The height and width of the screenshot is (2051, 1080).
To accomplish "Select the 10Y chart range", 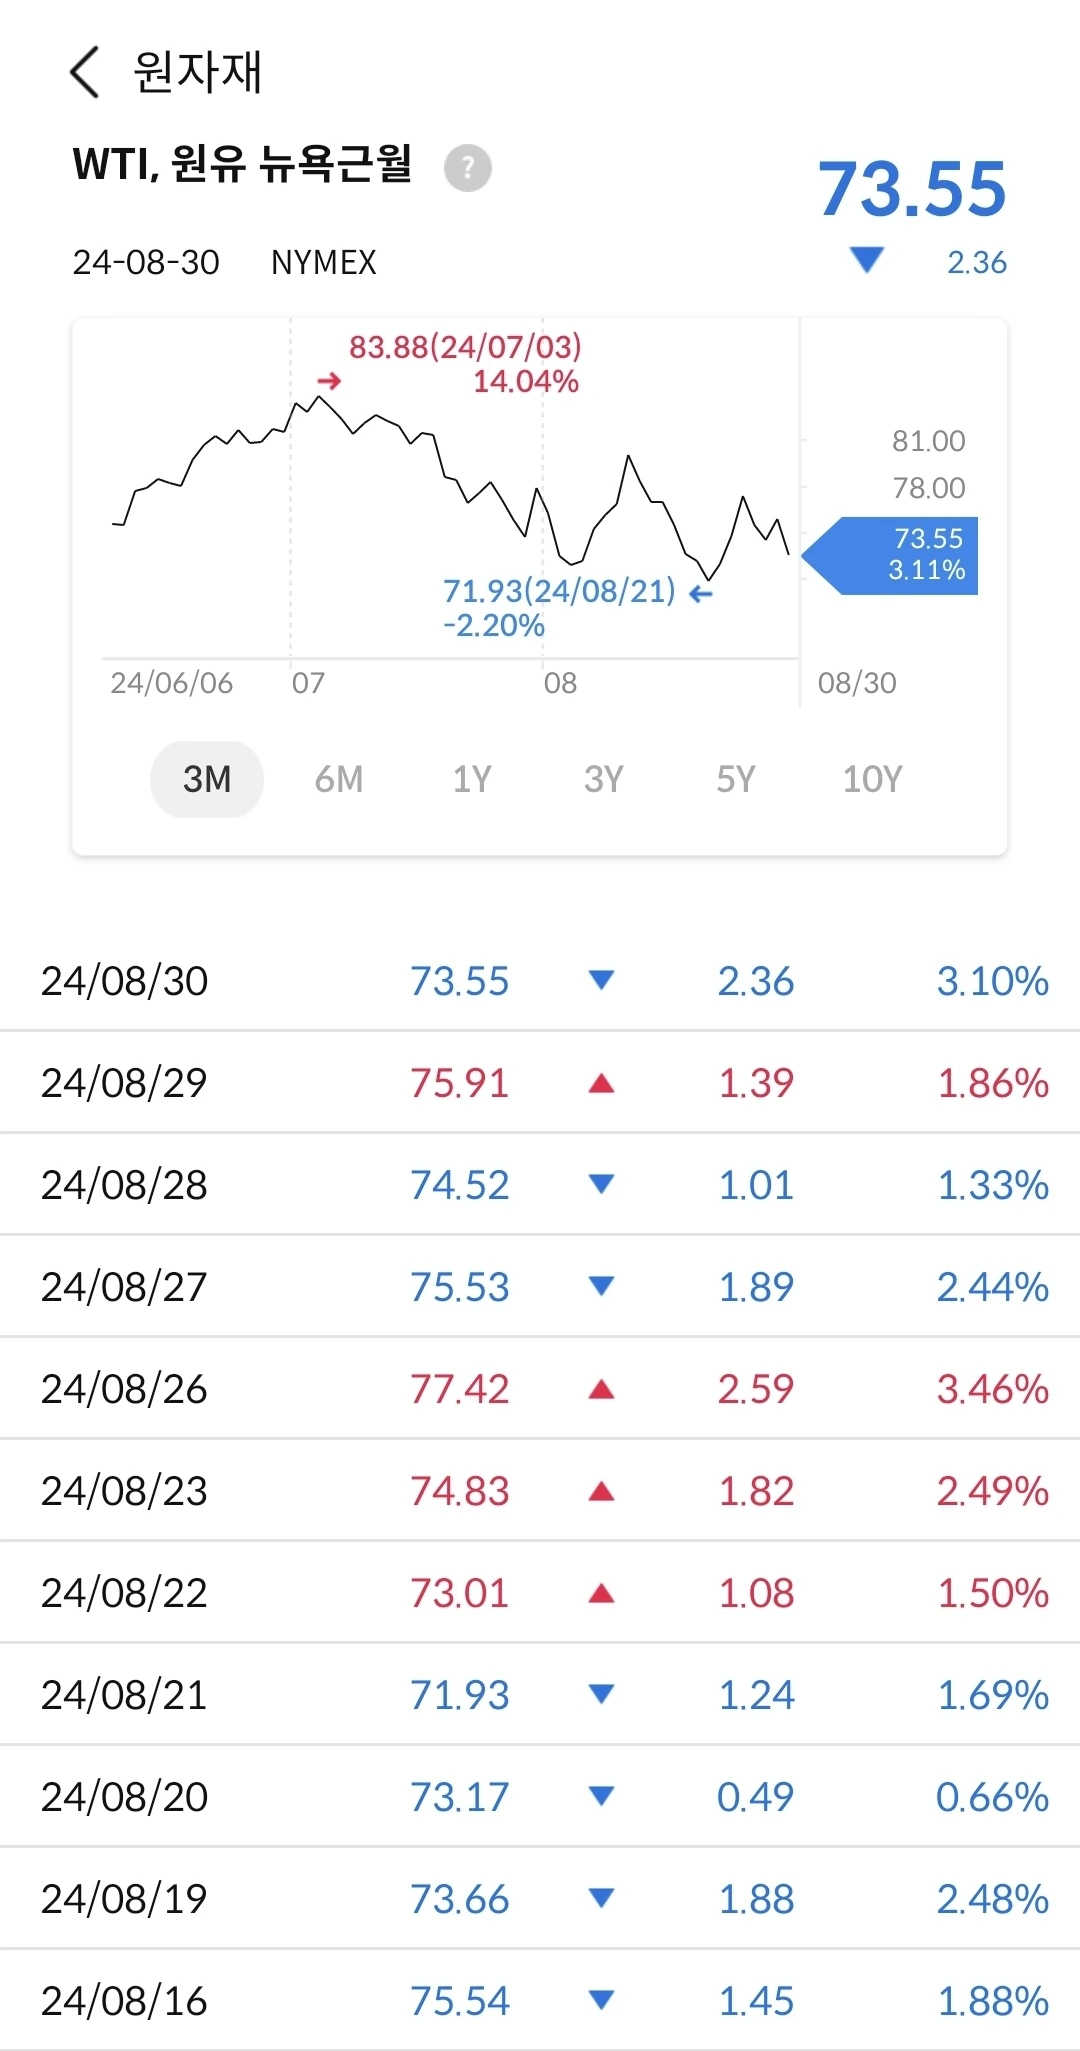I will click(872, 779).
